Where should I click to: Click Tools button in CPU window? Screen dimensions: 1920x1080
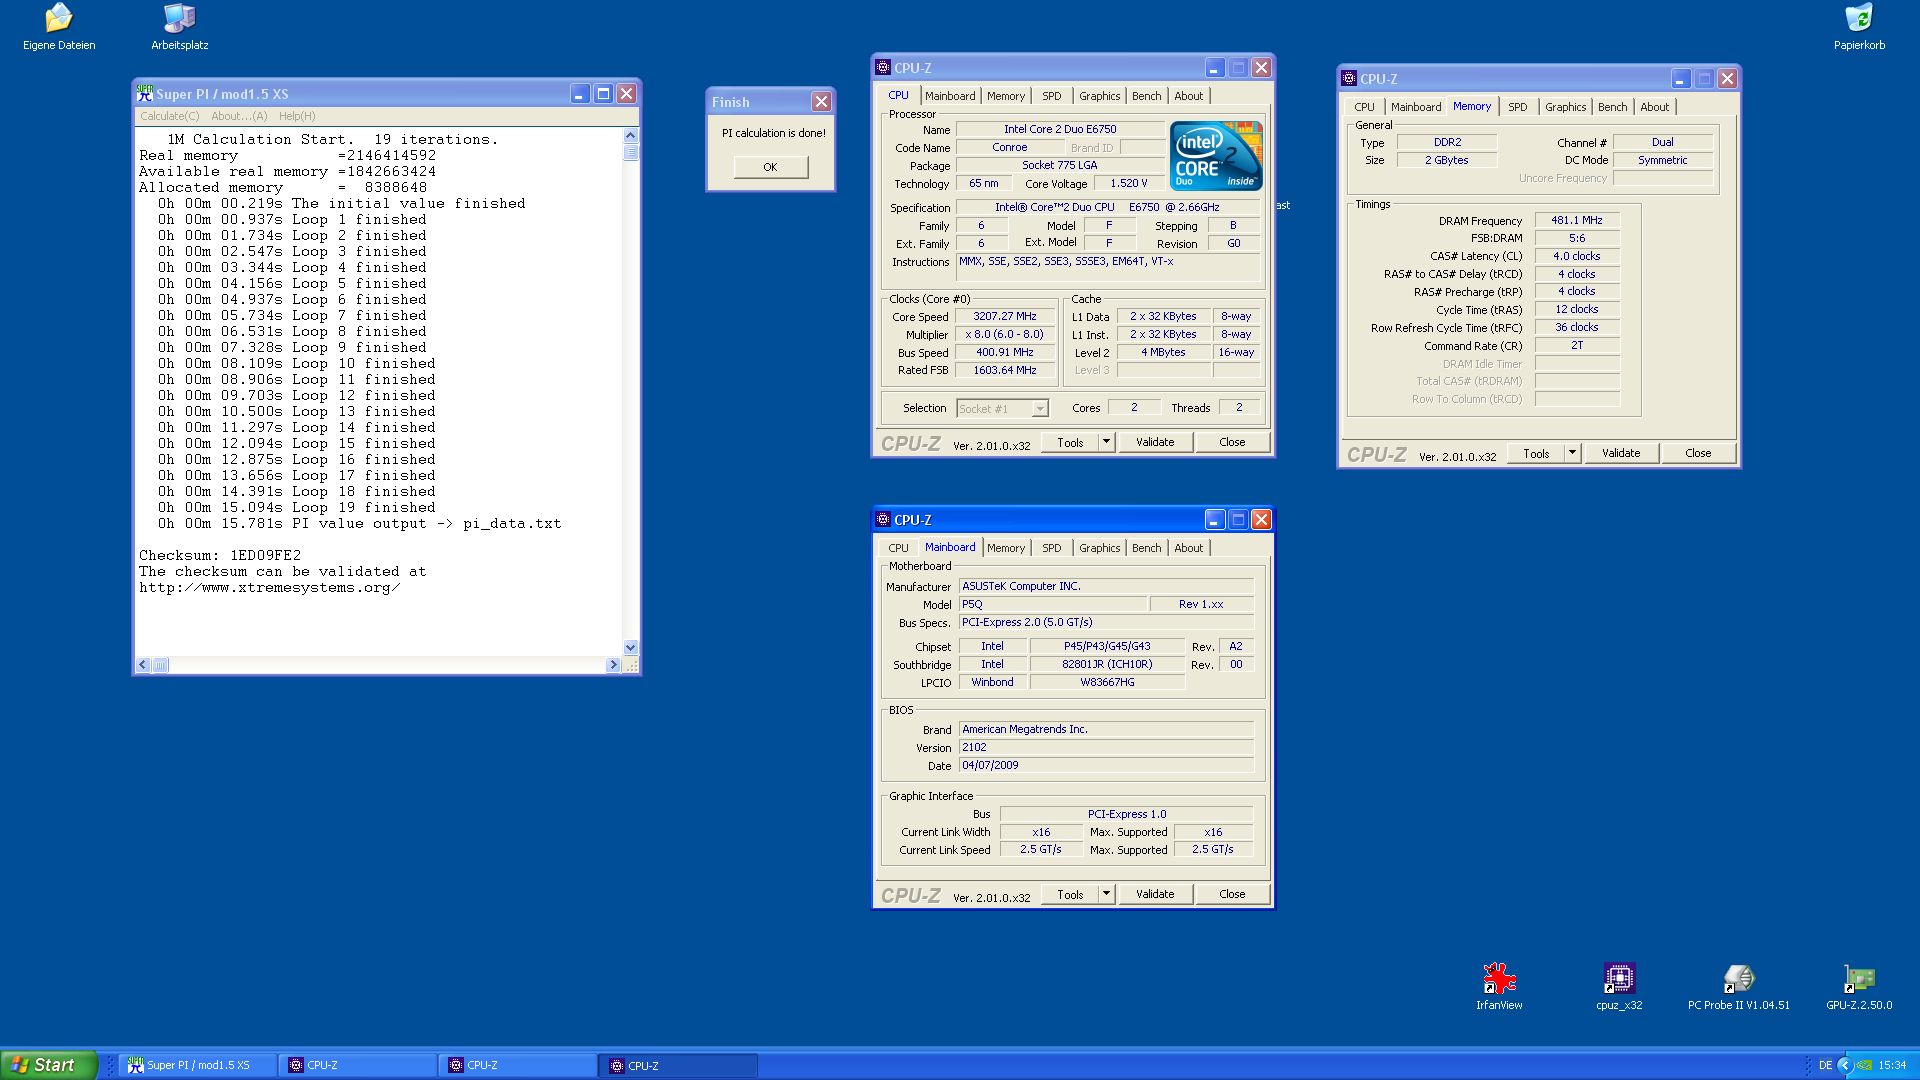pyautogui.click(x=1070, y=442)
